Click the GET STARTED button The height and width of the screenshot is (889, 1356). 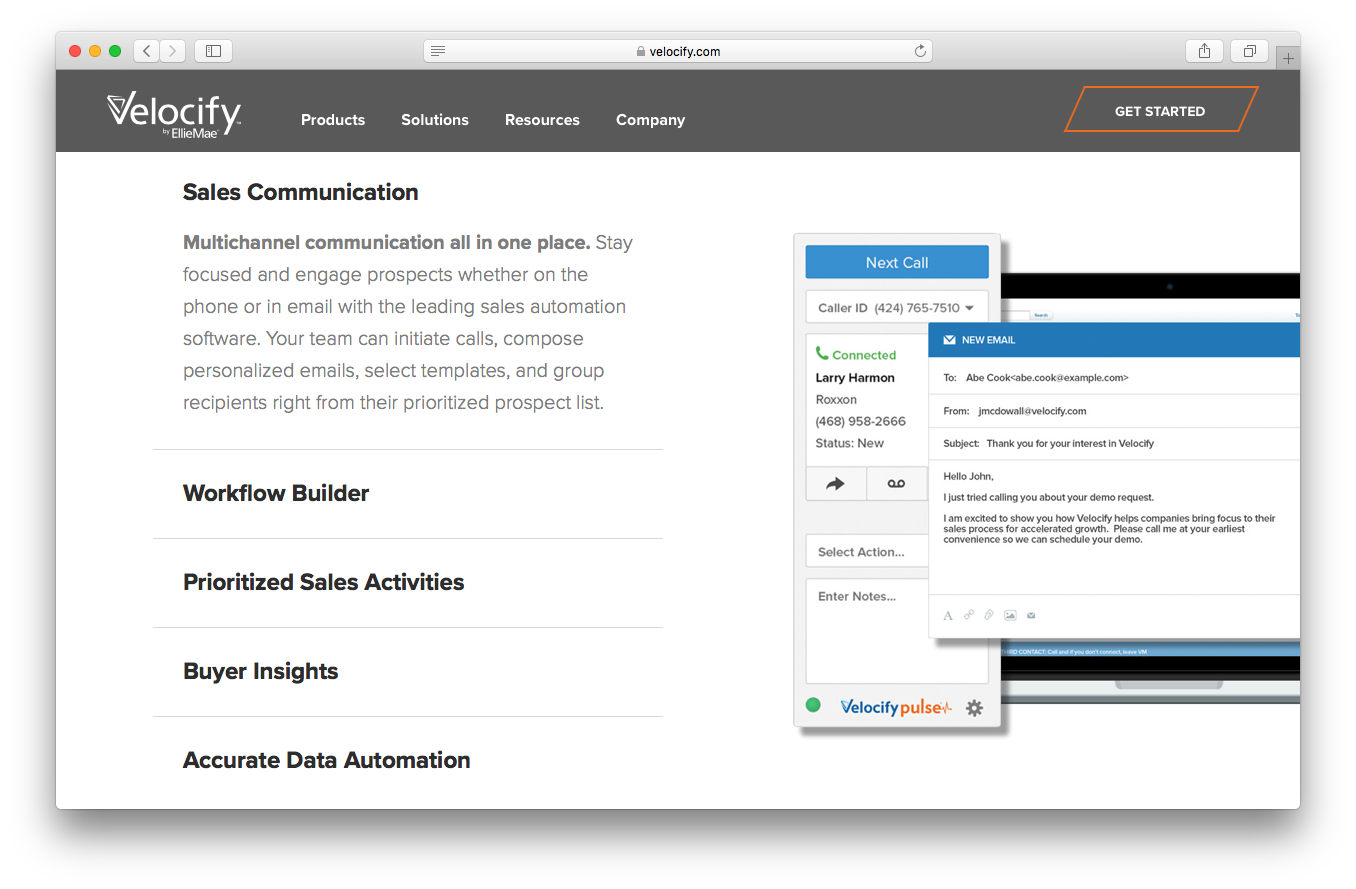pos(1160,110)
